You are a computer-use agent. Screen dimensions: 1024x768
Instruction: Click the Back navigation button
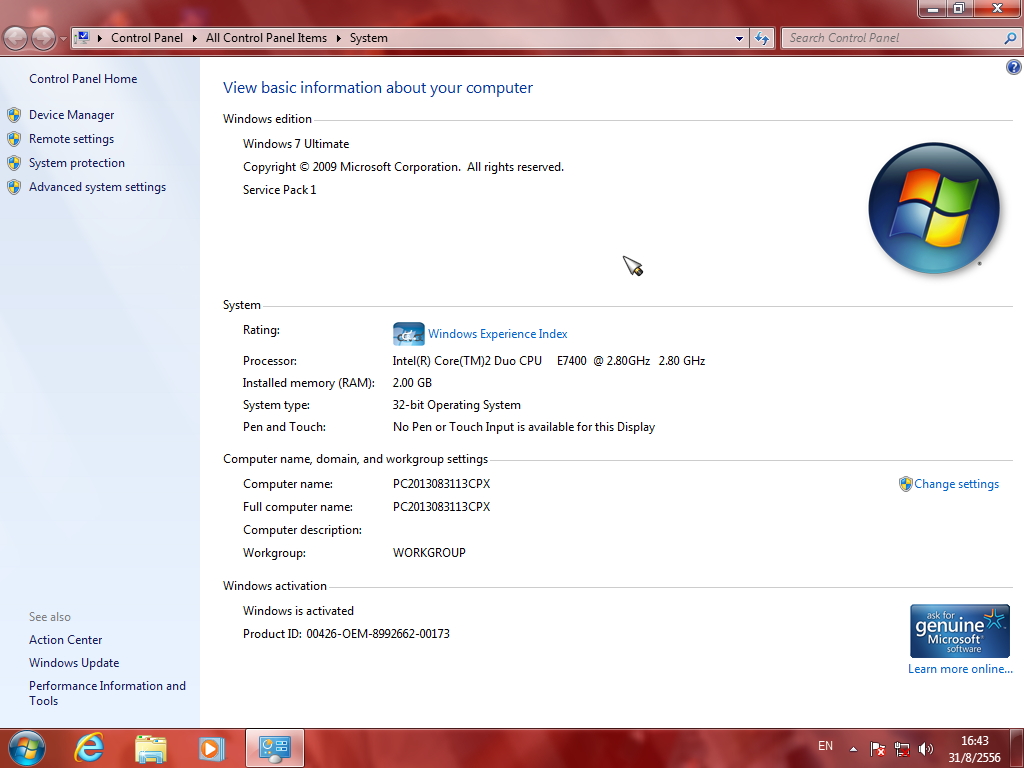16,38
